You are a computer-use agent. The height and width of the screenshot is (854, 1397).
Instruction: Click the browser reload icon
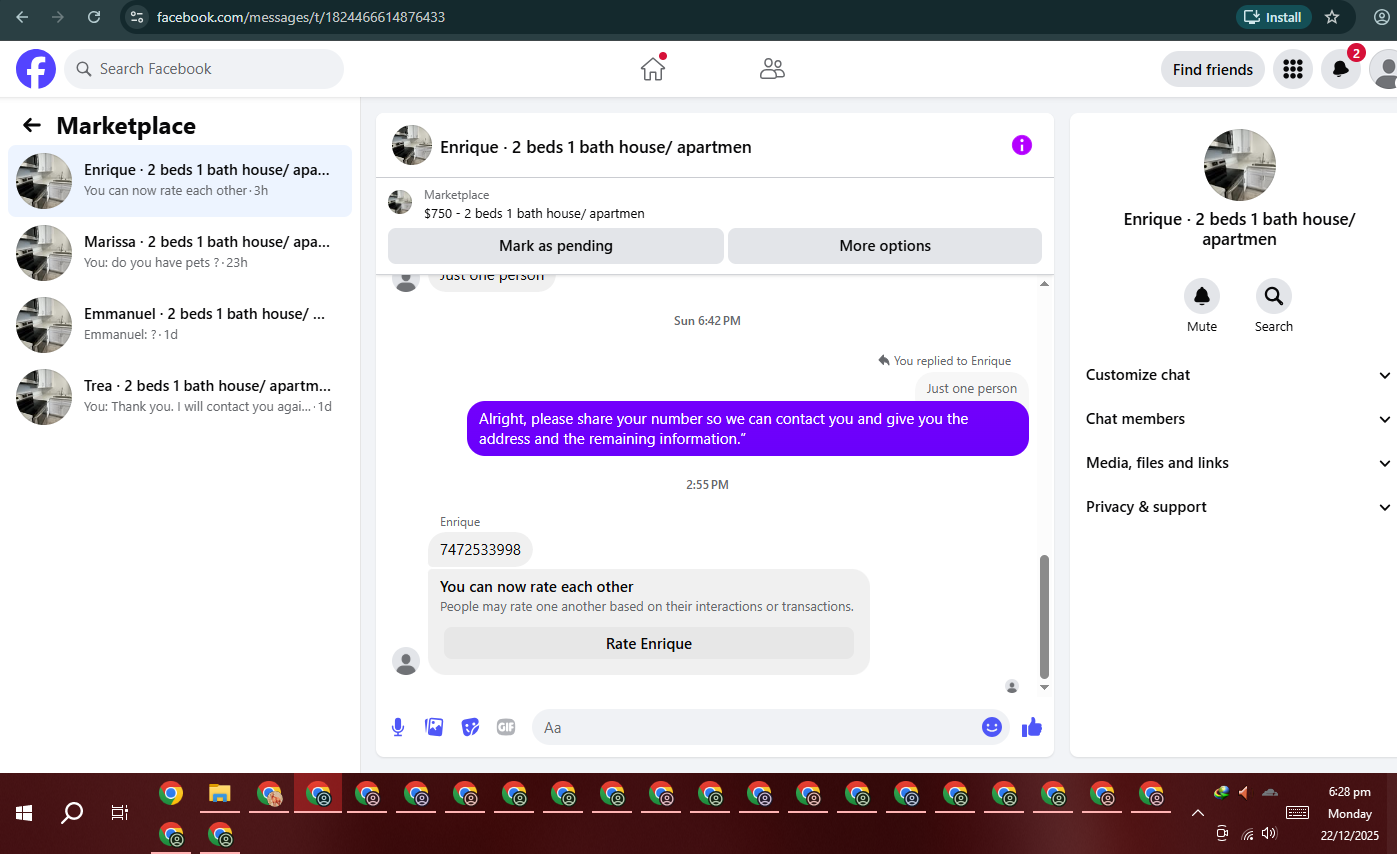point(94,17)
